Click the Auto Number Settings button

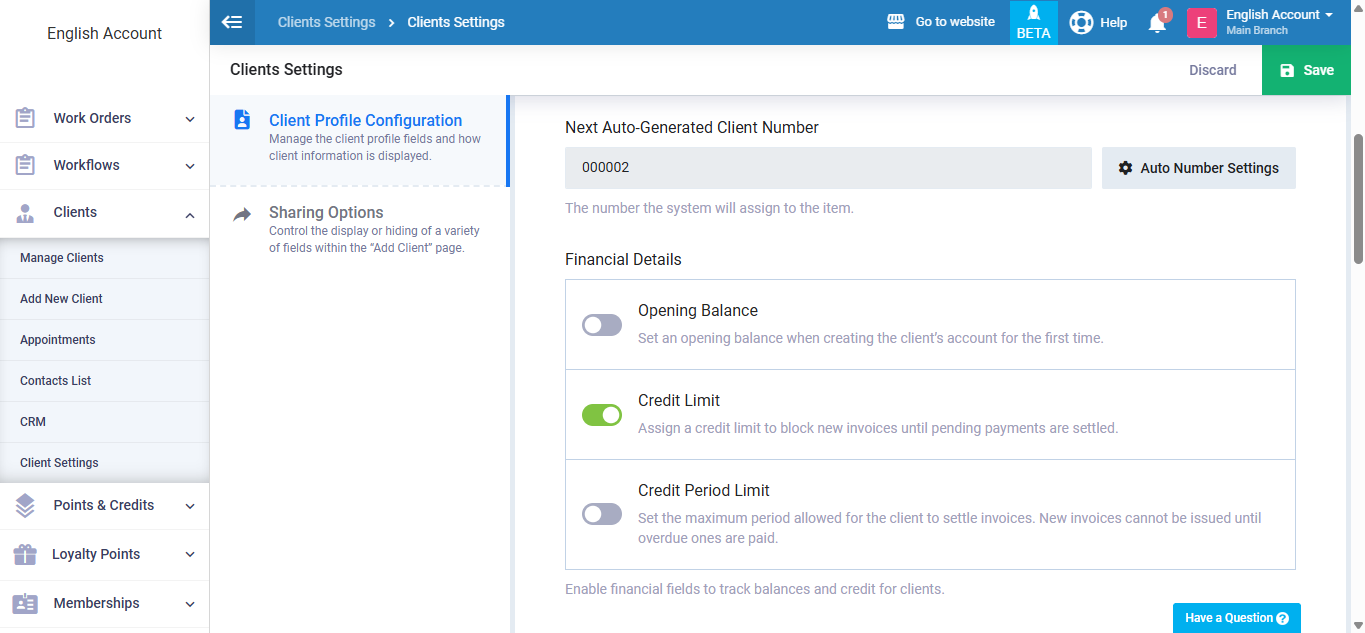[x=1198, y=168]
